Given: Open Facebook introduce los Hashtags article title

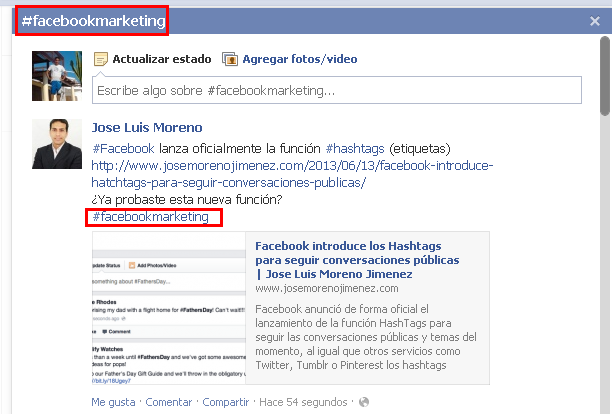Looking at the screenshot, I should tap(357, 260).
